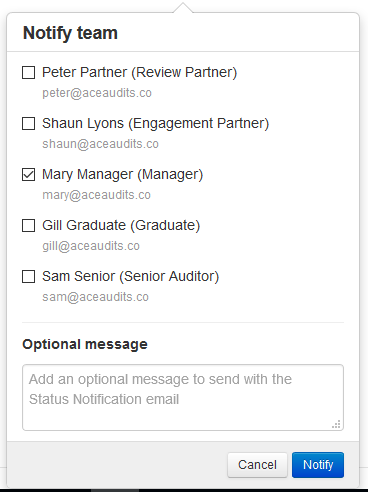Click the textarea resize grip handle

click(x=336, y=424)
